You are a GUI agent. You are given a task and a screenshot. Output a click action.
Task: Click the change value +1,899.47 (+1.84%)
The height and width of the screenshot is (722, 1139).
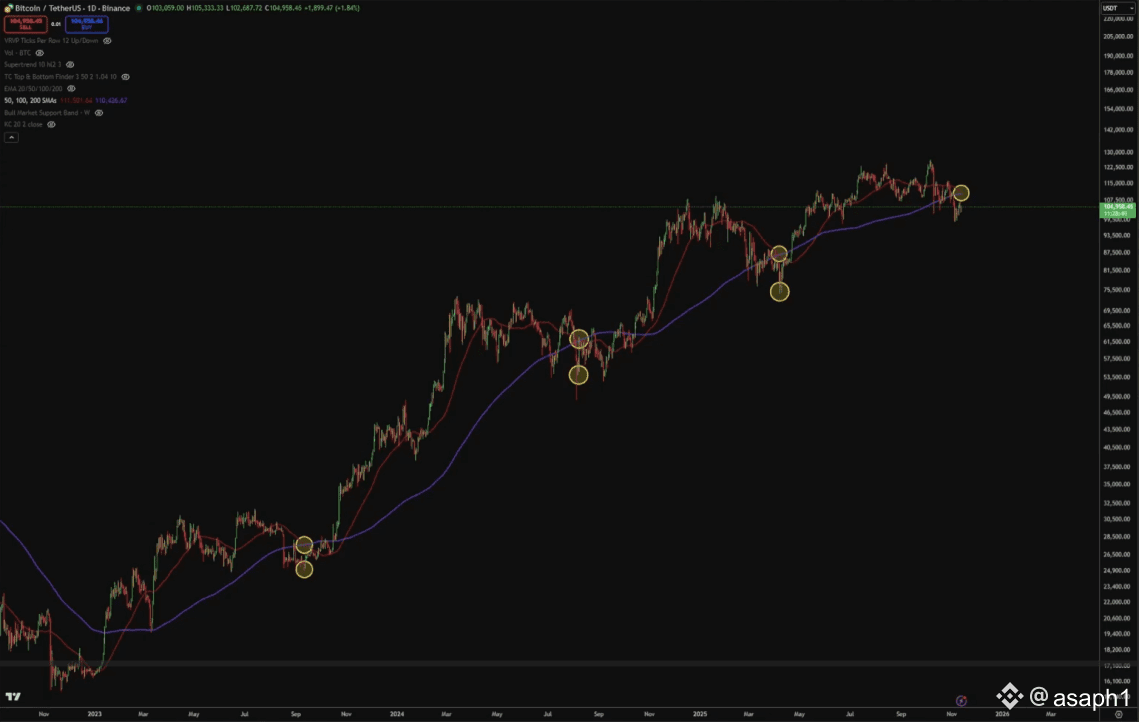332,8
